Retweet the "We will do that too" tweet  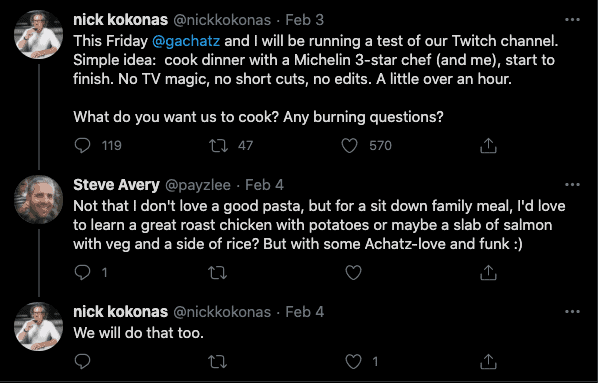tap(218, 362)
